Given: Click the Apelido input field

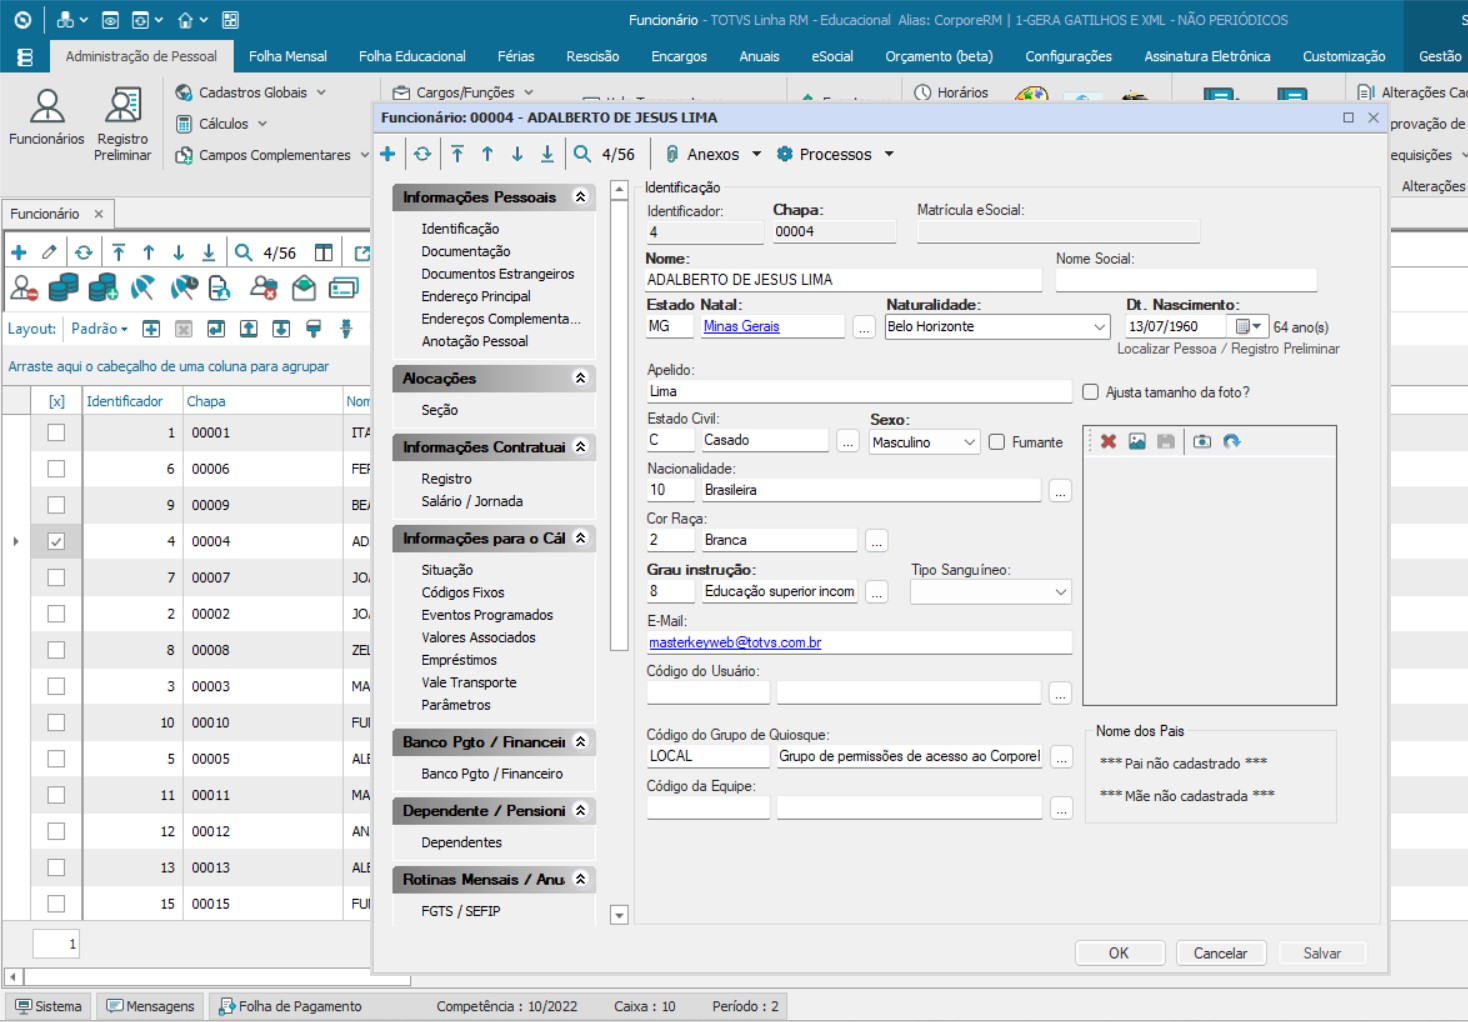Looking at the screenshot, I should pyautogui.click(x=858, y=391).
